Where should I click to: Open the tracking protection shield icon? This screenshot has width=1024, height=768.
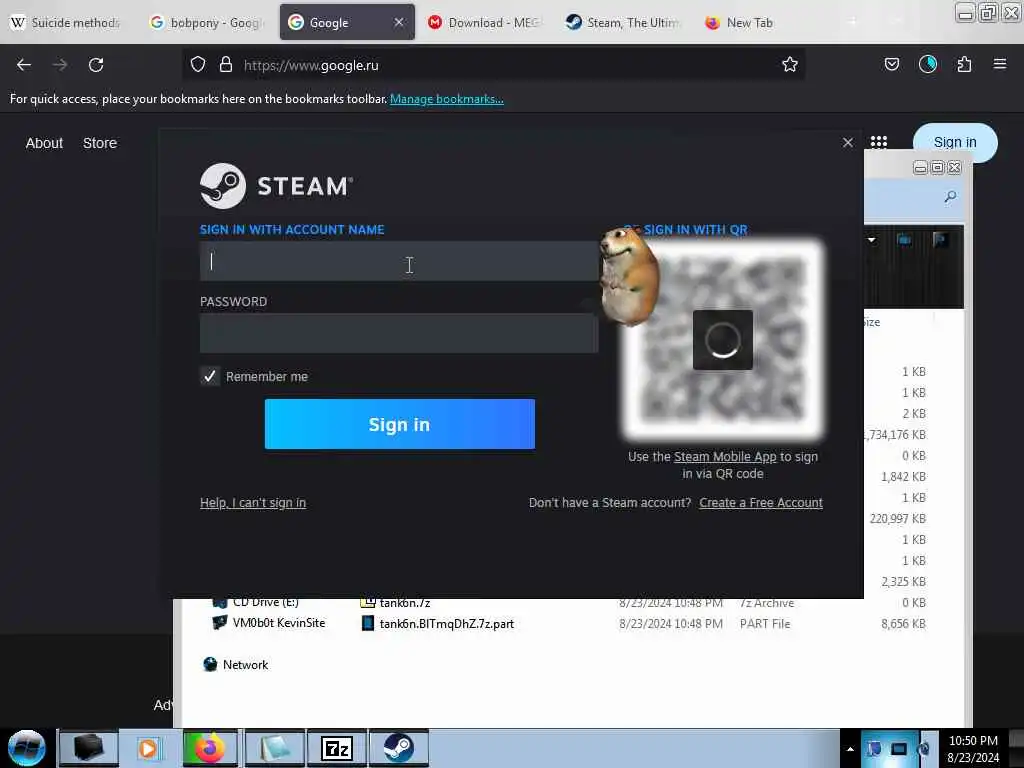point(198,65)
